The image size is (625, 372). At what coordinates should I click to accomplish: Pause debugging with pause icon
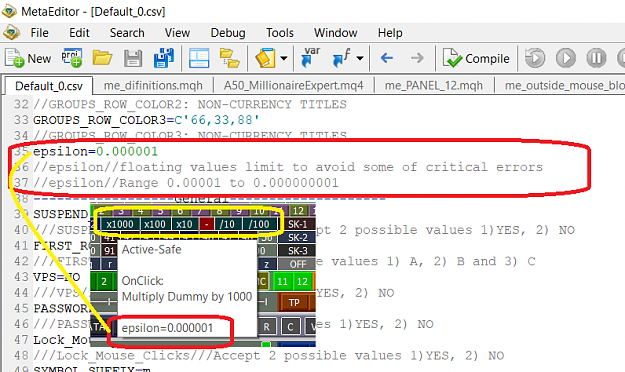(x=596, y=58)
